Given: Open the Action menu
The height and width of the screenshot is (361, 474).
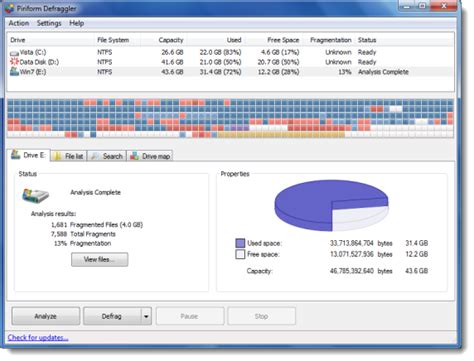Looking at the screenshot, I should 19,23.
